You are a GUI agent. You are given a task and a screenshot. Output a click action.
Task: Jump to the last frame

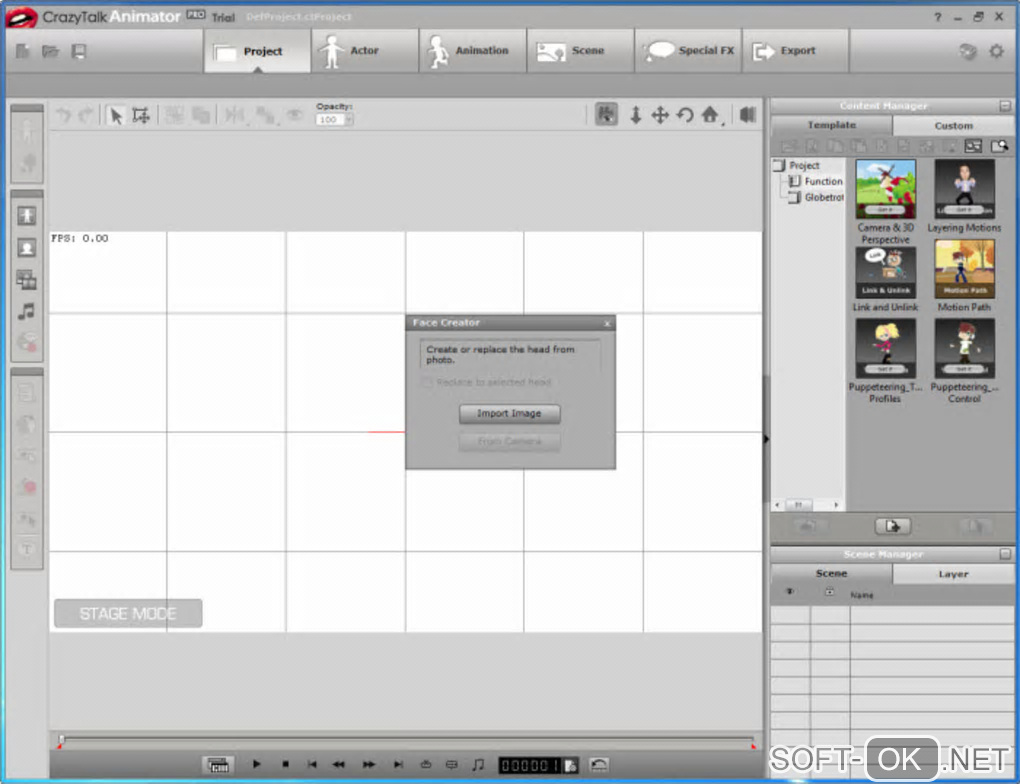click(398, 764)
